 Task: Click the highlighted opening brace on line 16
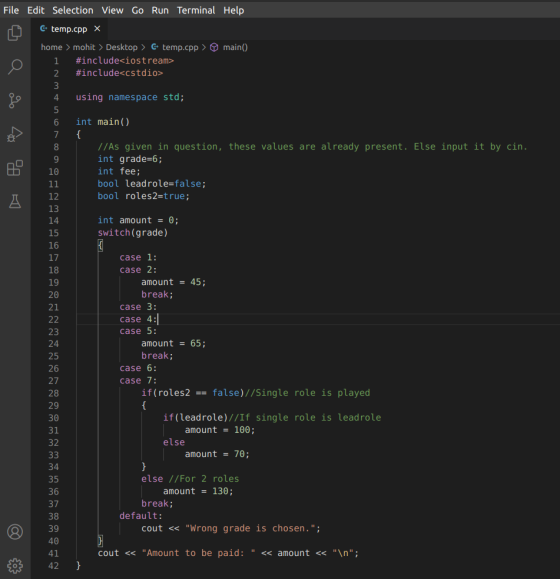100,245
